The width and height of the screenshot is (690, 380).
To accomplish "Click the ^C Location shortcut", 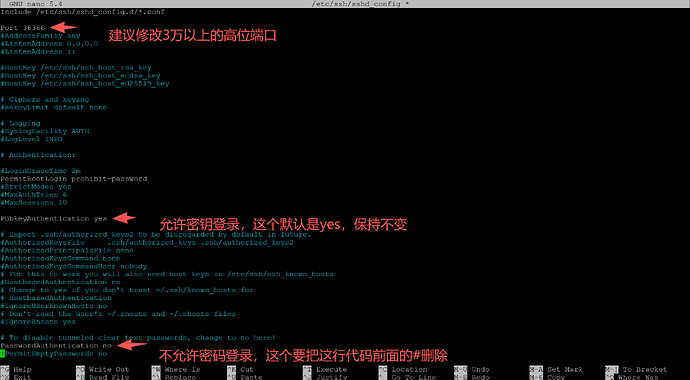I will pos(403,369).
